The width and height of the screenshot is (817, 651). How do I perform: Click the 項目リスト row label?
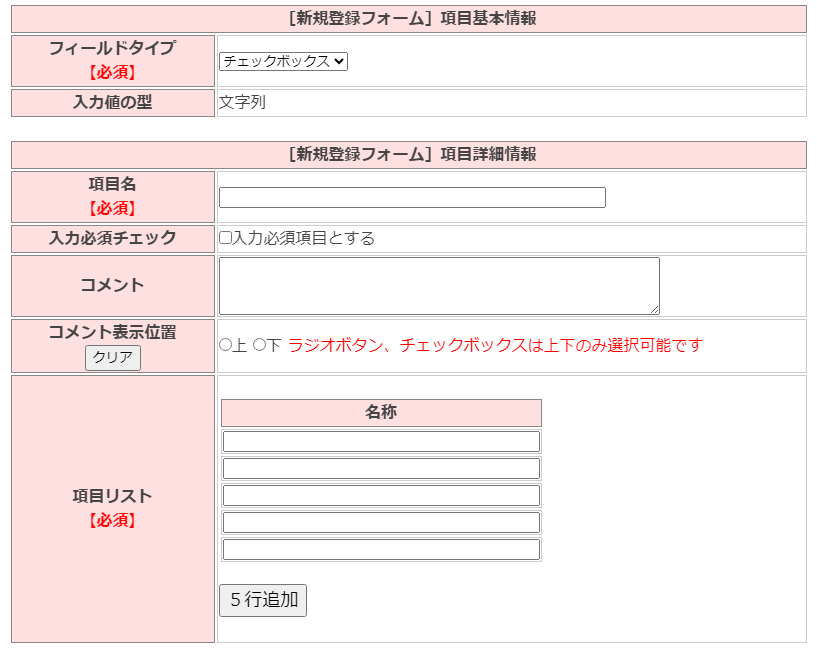[113, 496]
